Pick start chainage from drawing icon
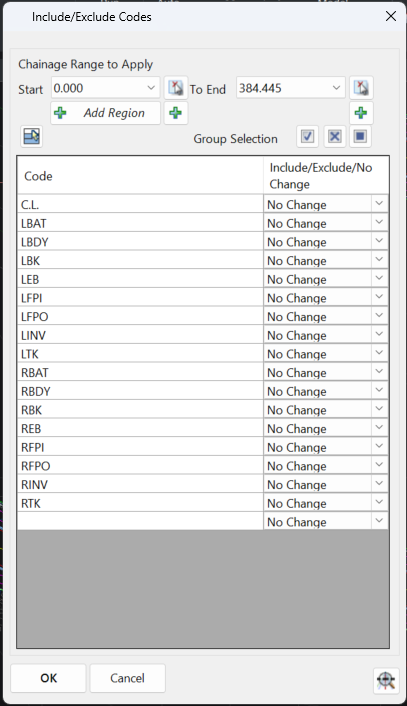 click(176, 88)
